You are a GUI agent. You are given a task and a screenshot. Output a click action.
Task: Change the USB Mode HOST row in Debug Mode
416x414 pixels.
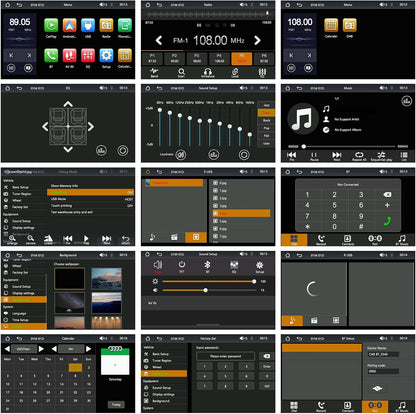(x=91, y=199)
